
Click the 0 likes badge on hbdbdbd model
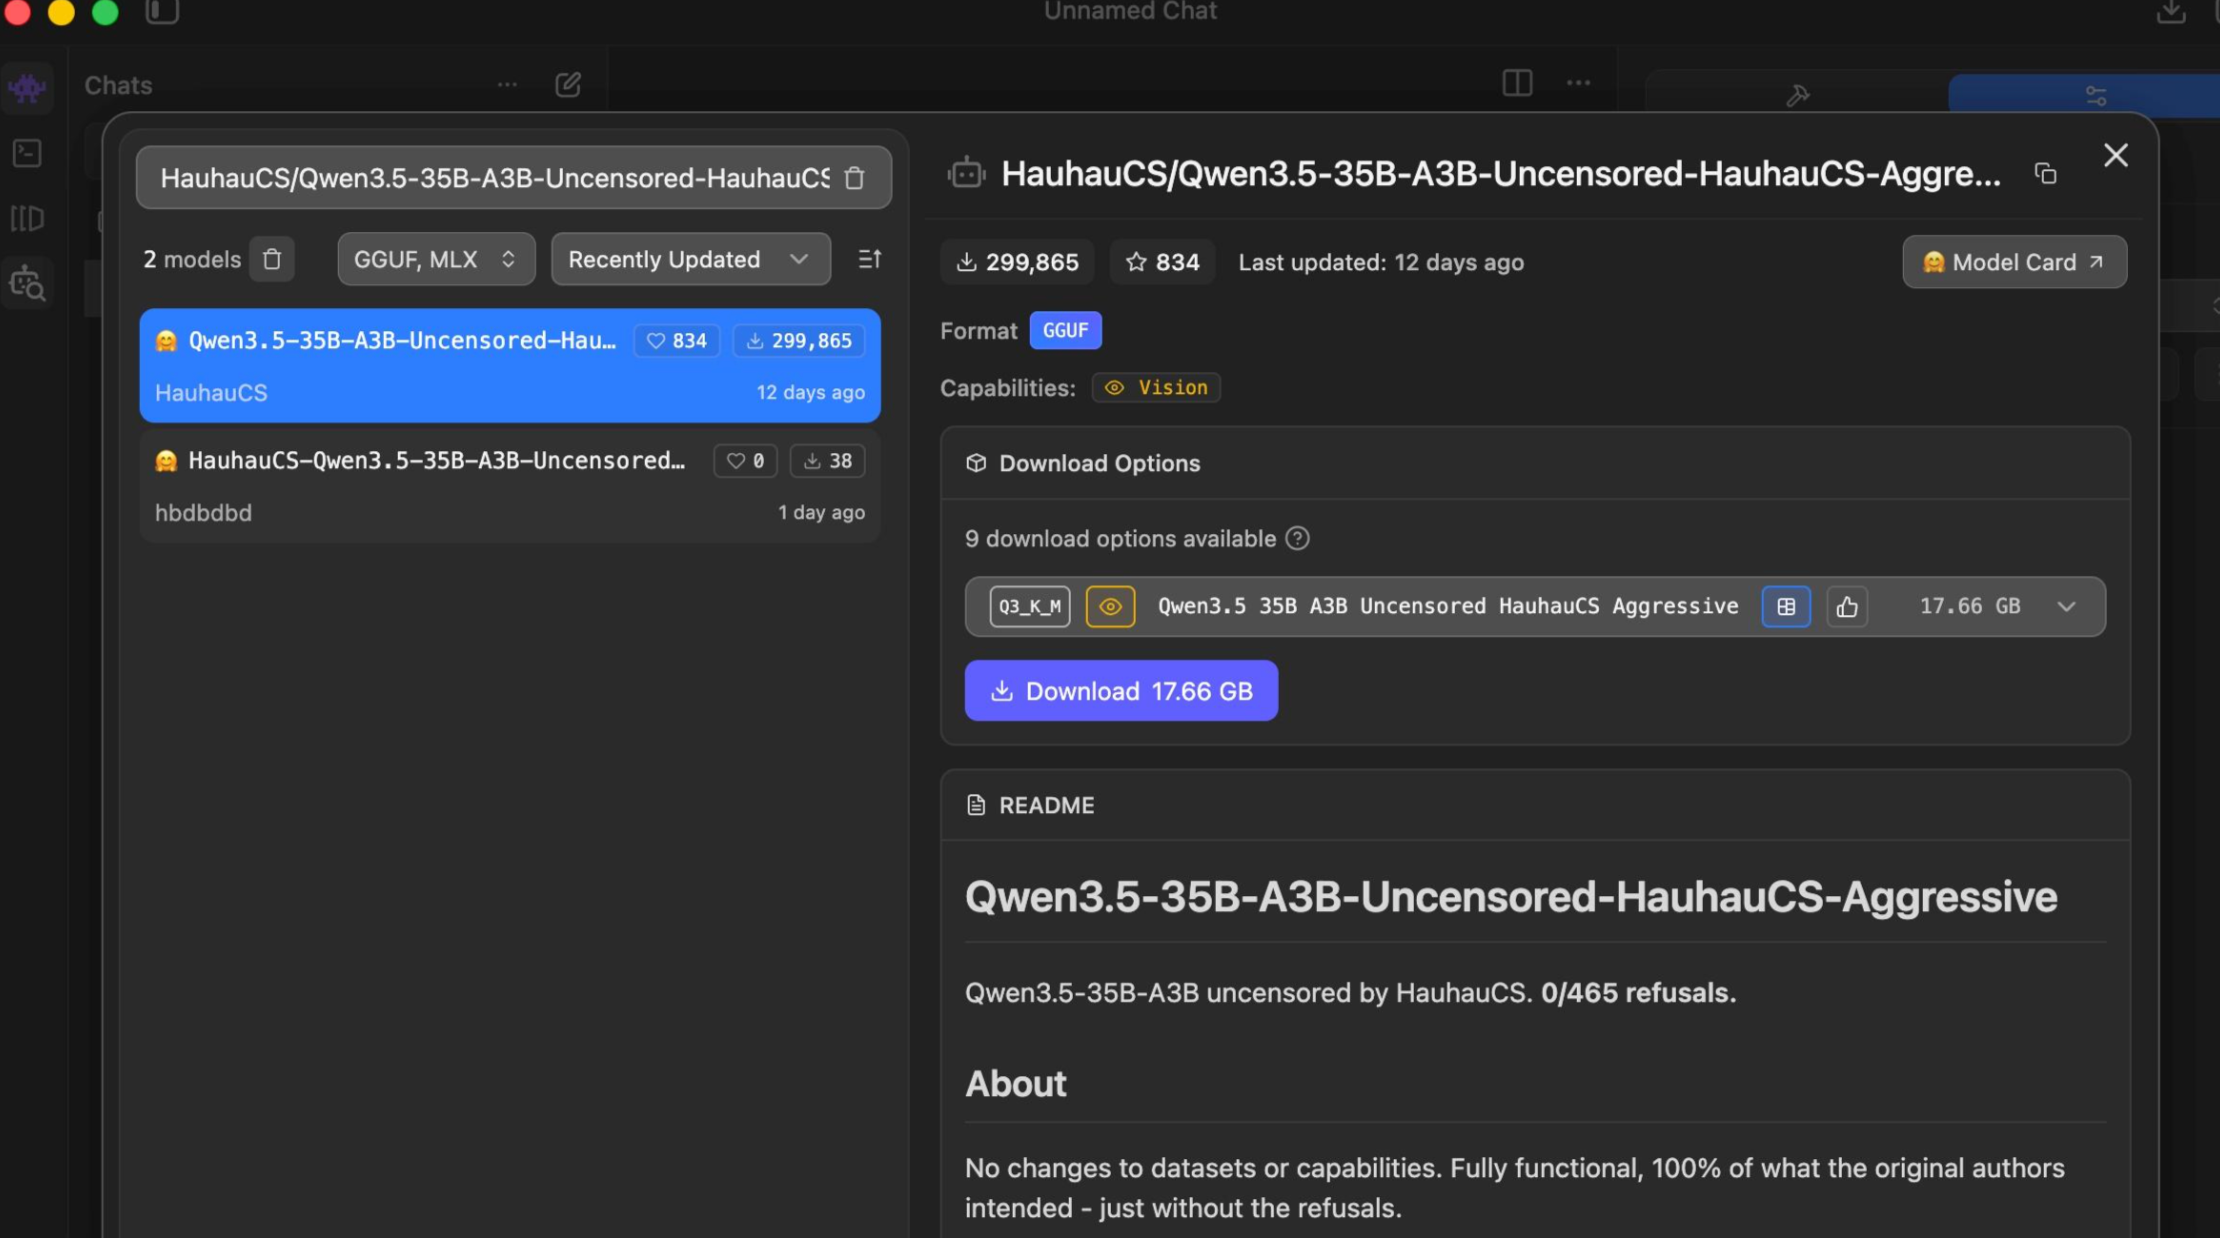[745, 461]
